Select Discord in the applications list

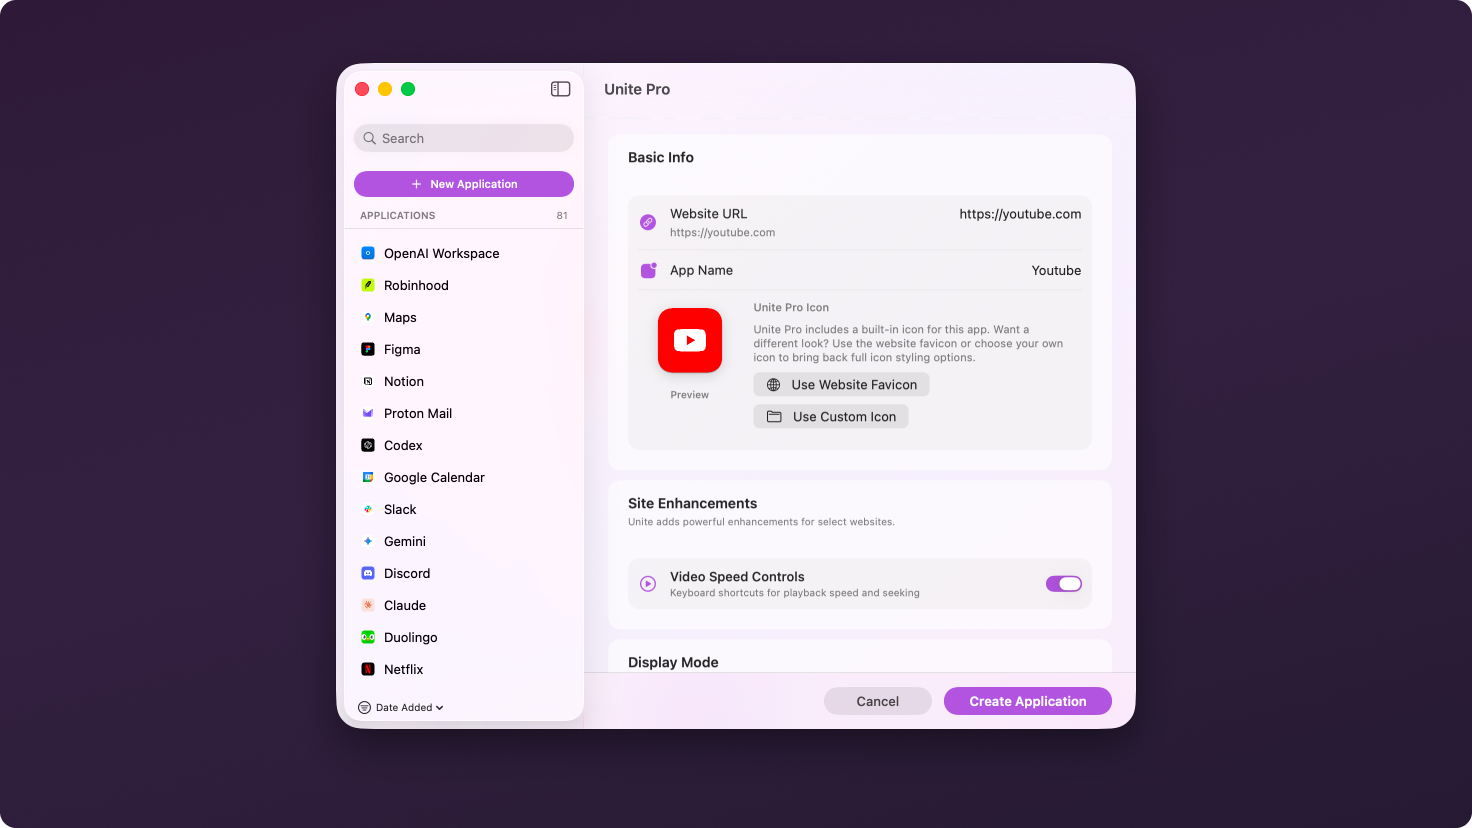[464, 573]
